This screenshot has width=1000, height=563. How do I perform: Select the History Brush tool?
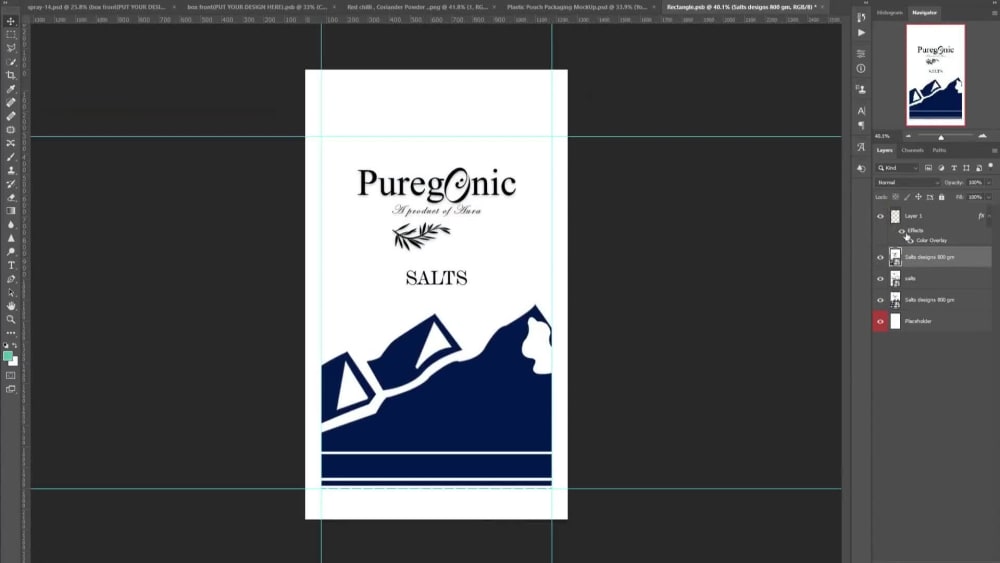[x=11, y=184]
